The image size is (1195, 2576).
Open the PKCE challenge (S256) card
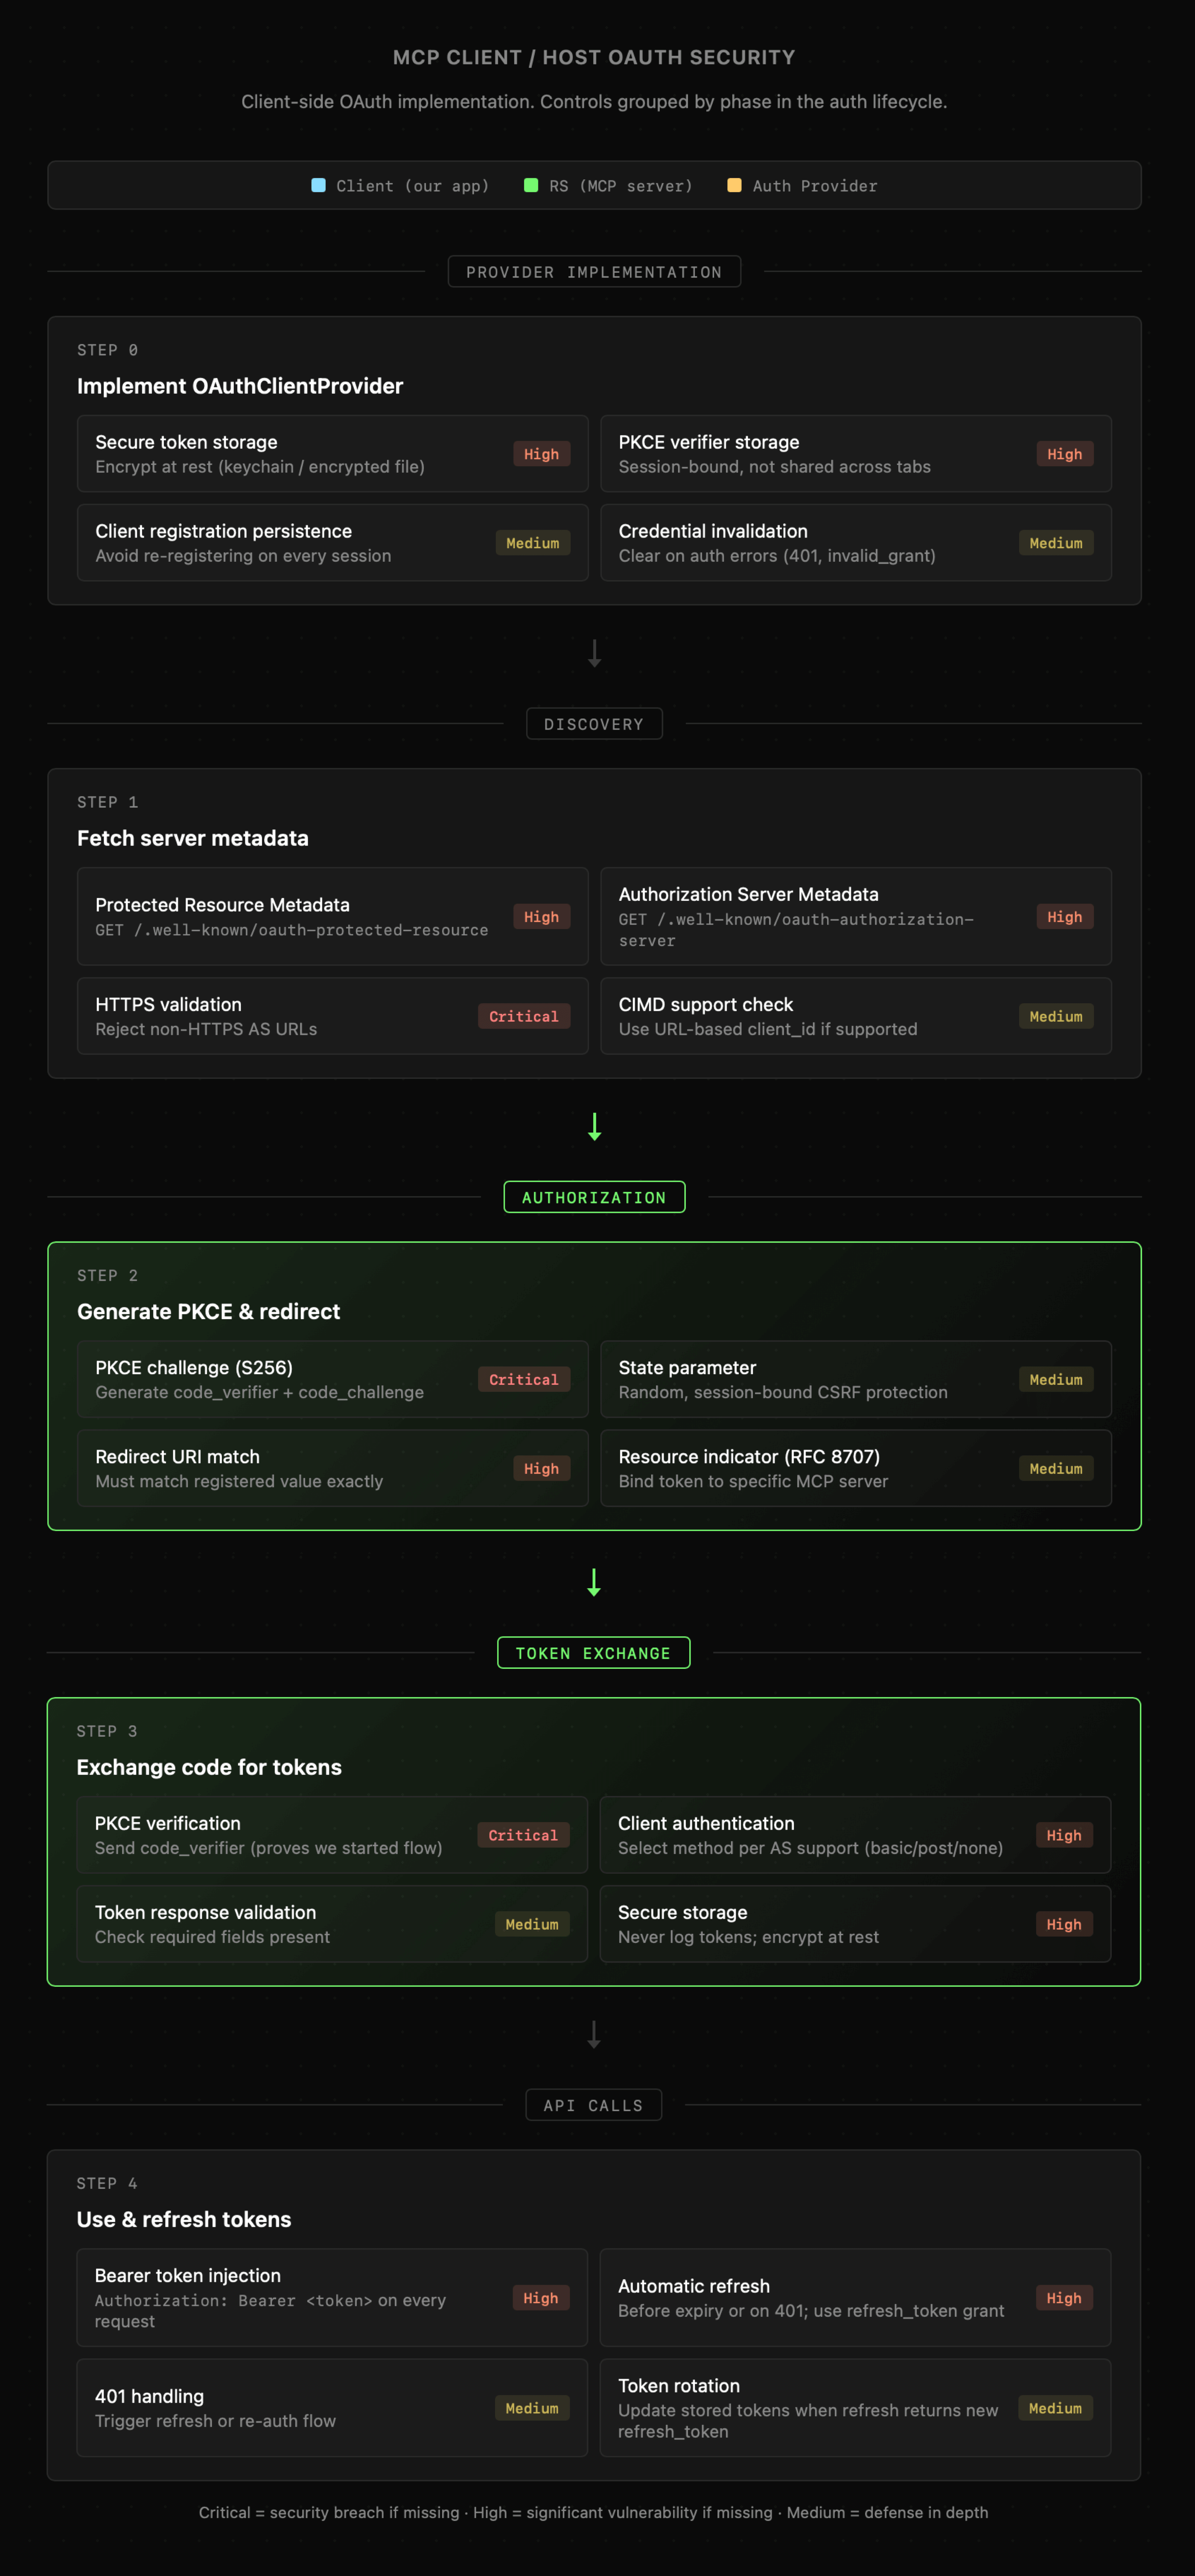[332, 1379]
